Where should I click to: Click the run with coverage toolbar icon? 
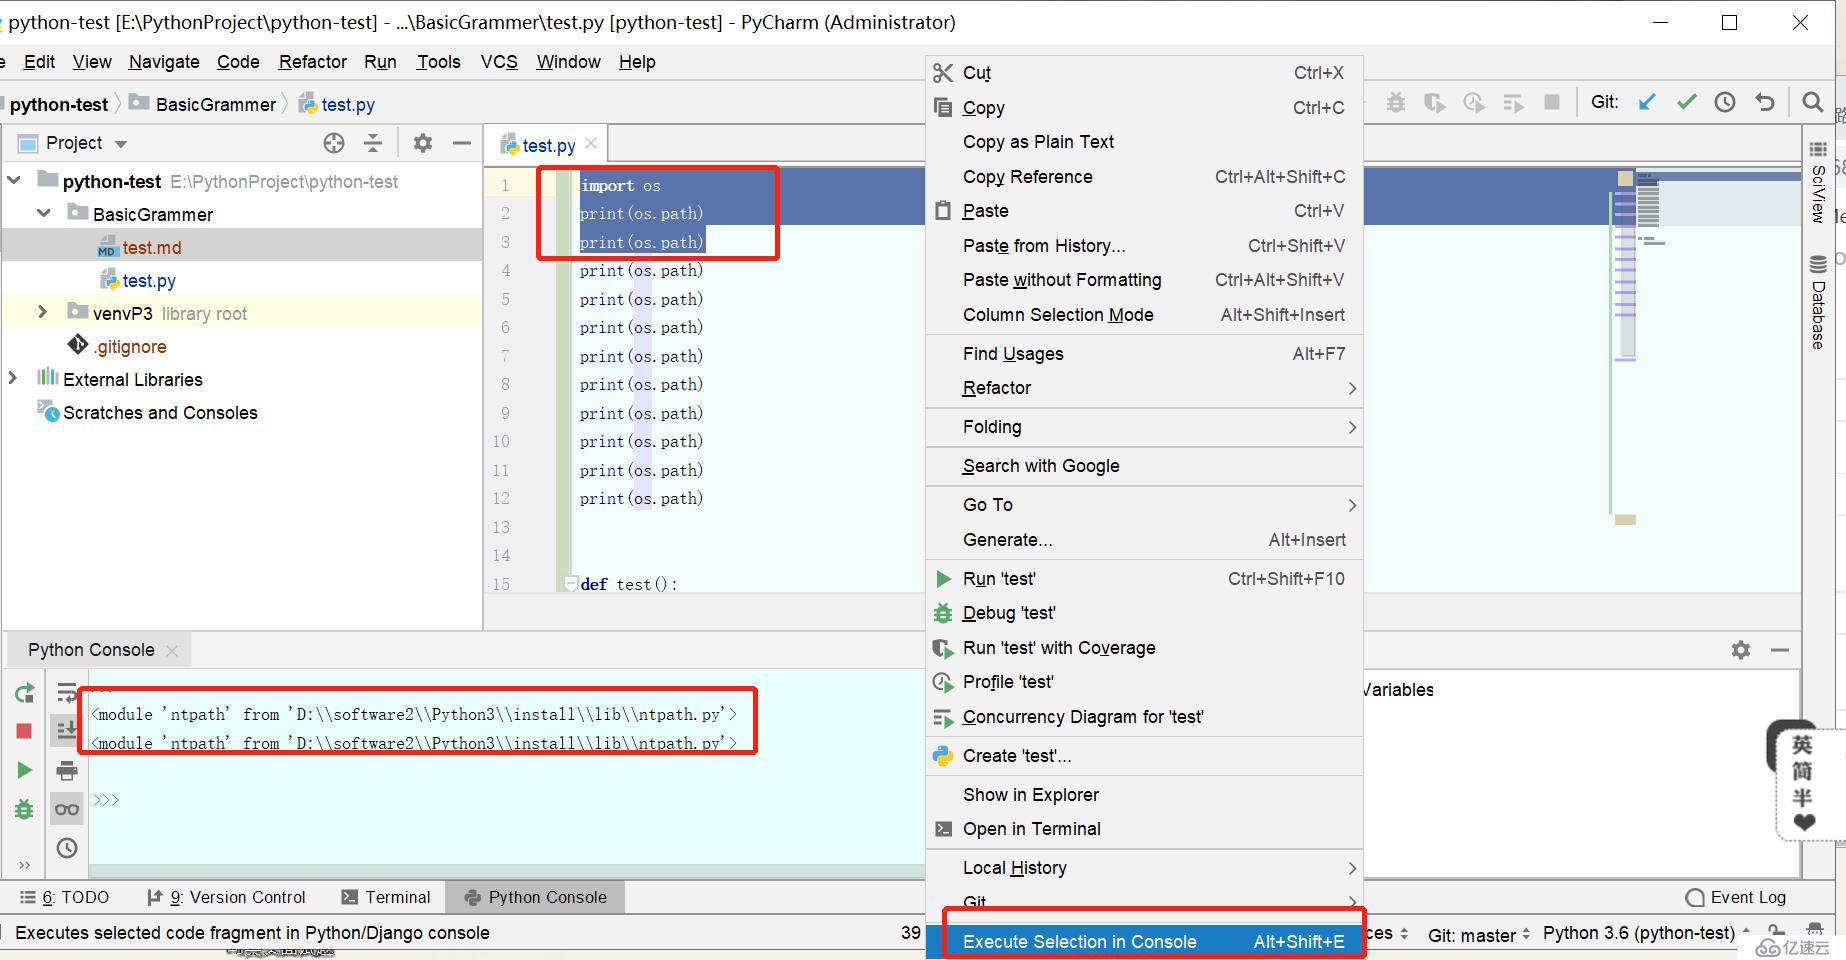click(x=1435, y=102)
